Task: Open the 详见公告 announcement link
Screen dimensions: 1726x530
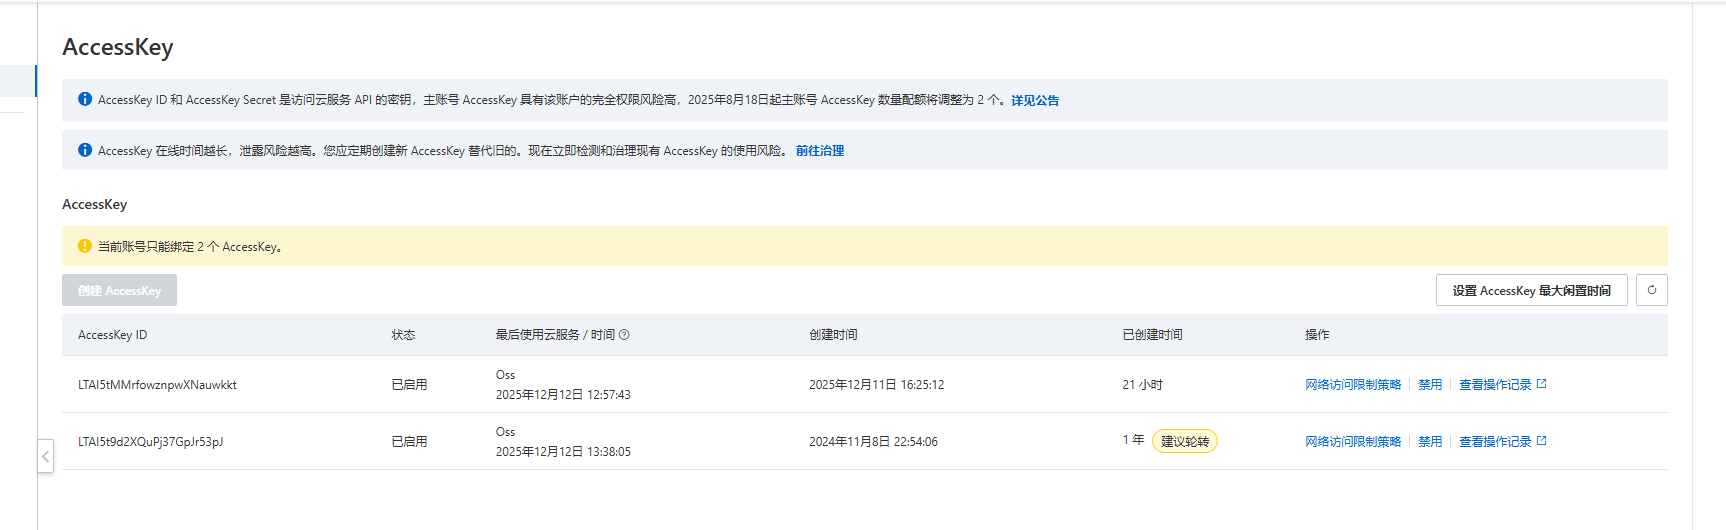Action: tap(1034, 100)
